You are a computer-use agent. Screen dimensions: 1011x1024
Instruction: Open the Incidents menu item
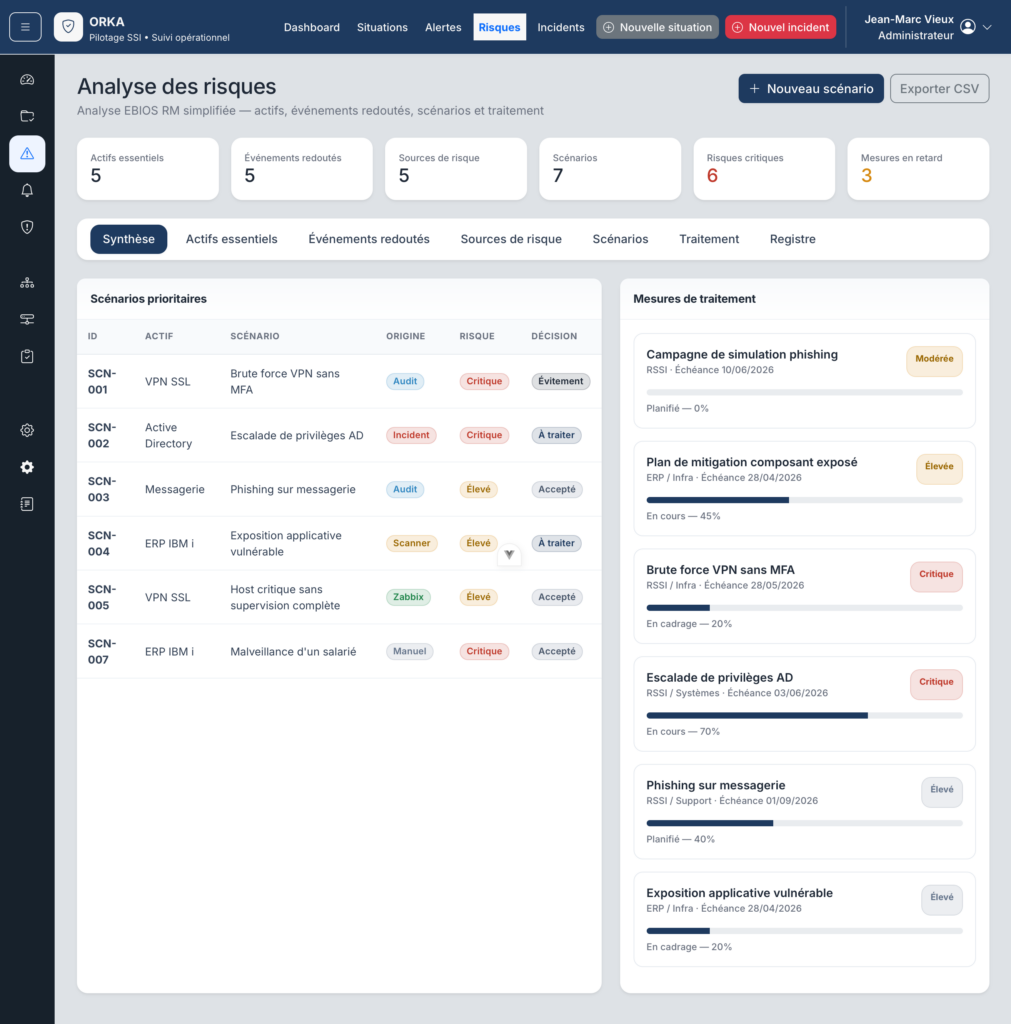tap(560, 27)
